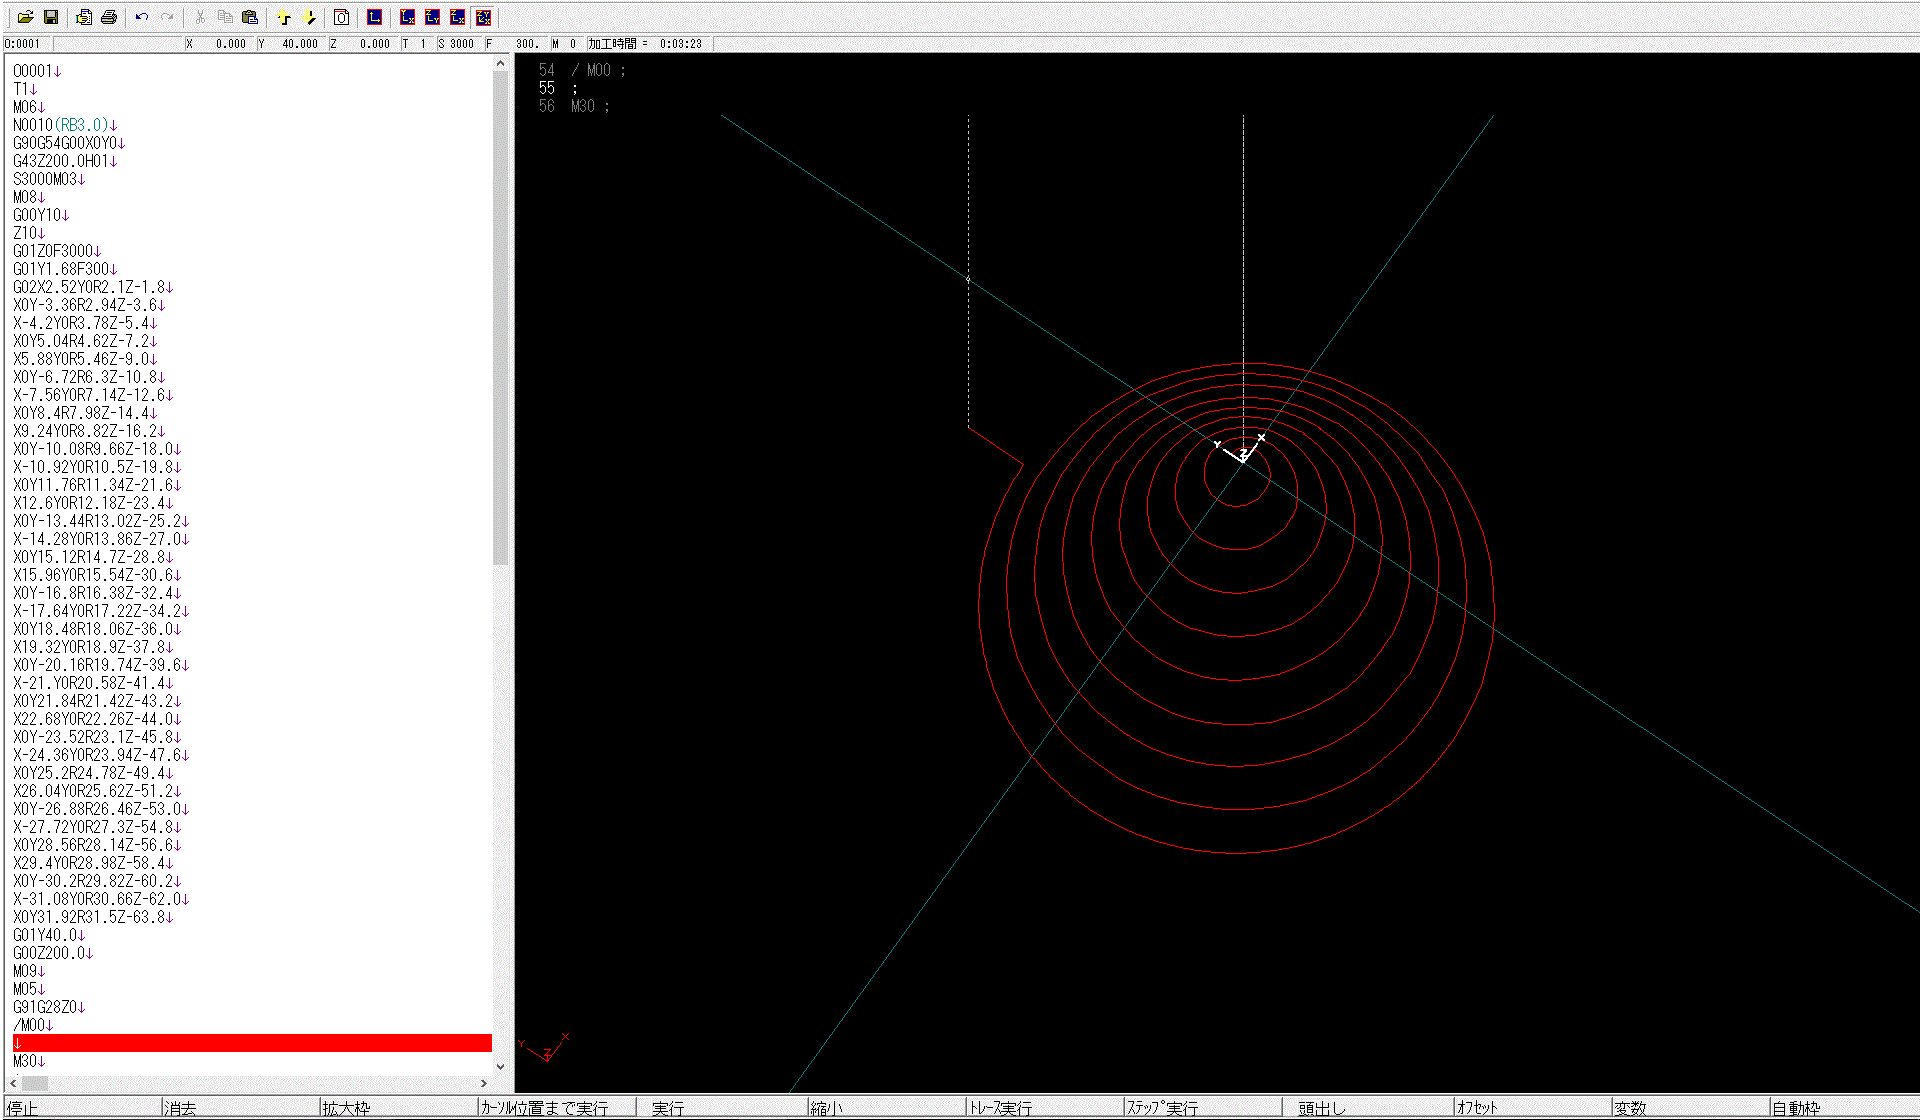Click the code line G43Z200.0H01
The image size is (1921, 1120).
point(65,161)
